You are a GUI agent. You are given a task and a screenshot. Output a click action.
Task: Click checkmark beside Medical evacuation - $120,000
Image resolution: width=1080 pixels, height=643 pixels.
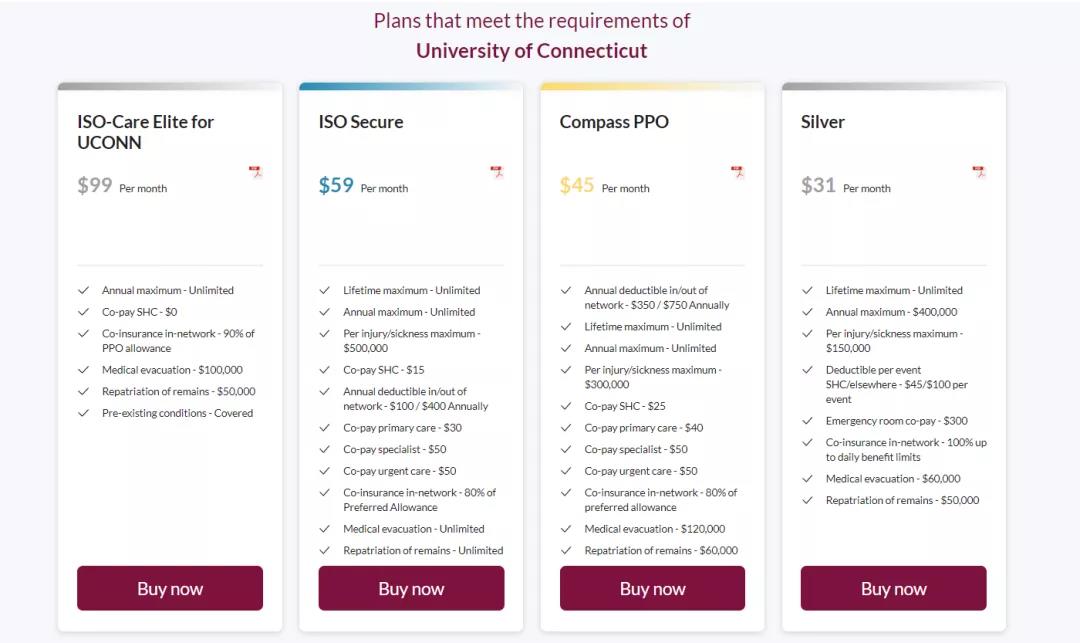[567, 529]
